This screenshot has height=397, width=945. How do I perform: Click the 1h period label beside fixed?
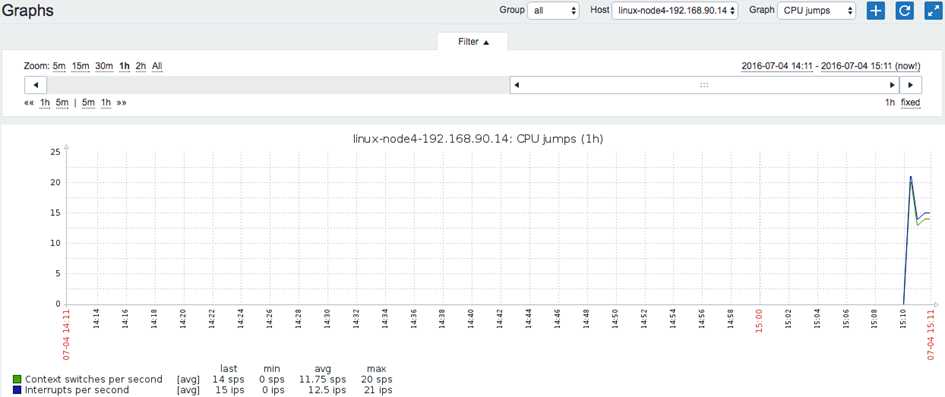click(x=890, y=102)
